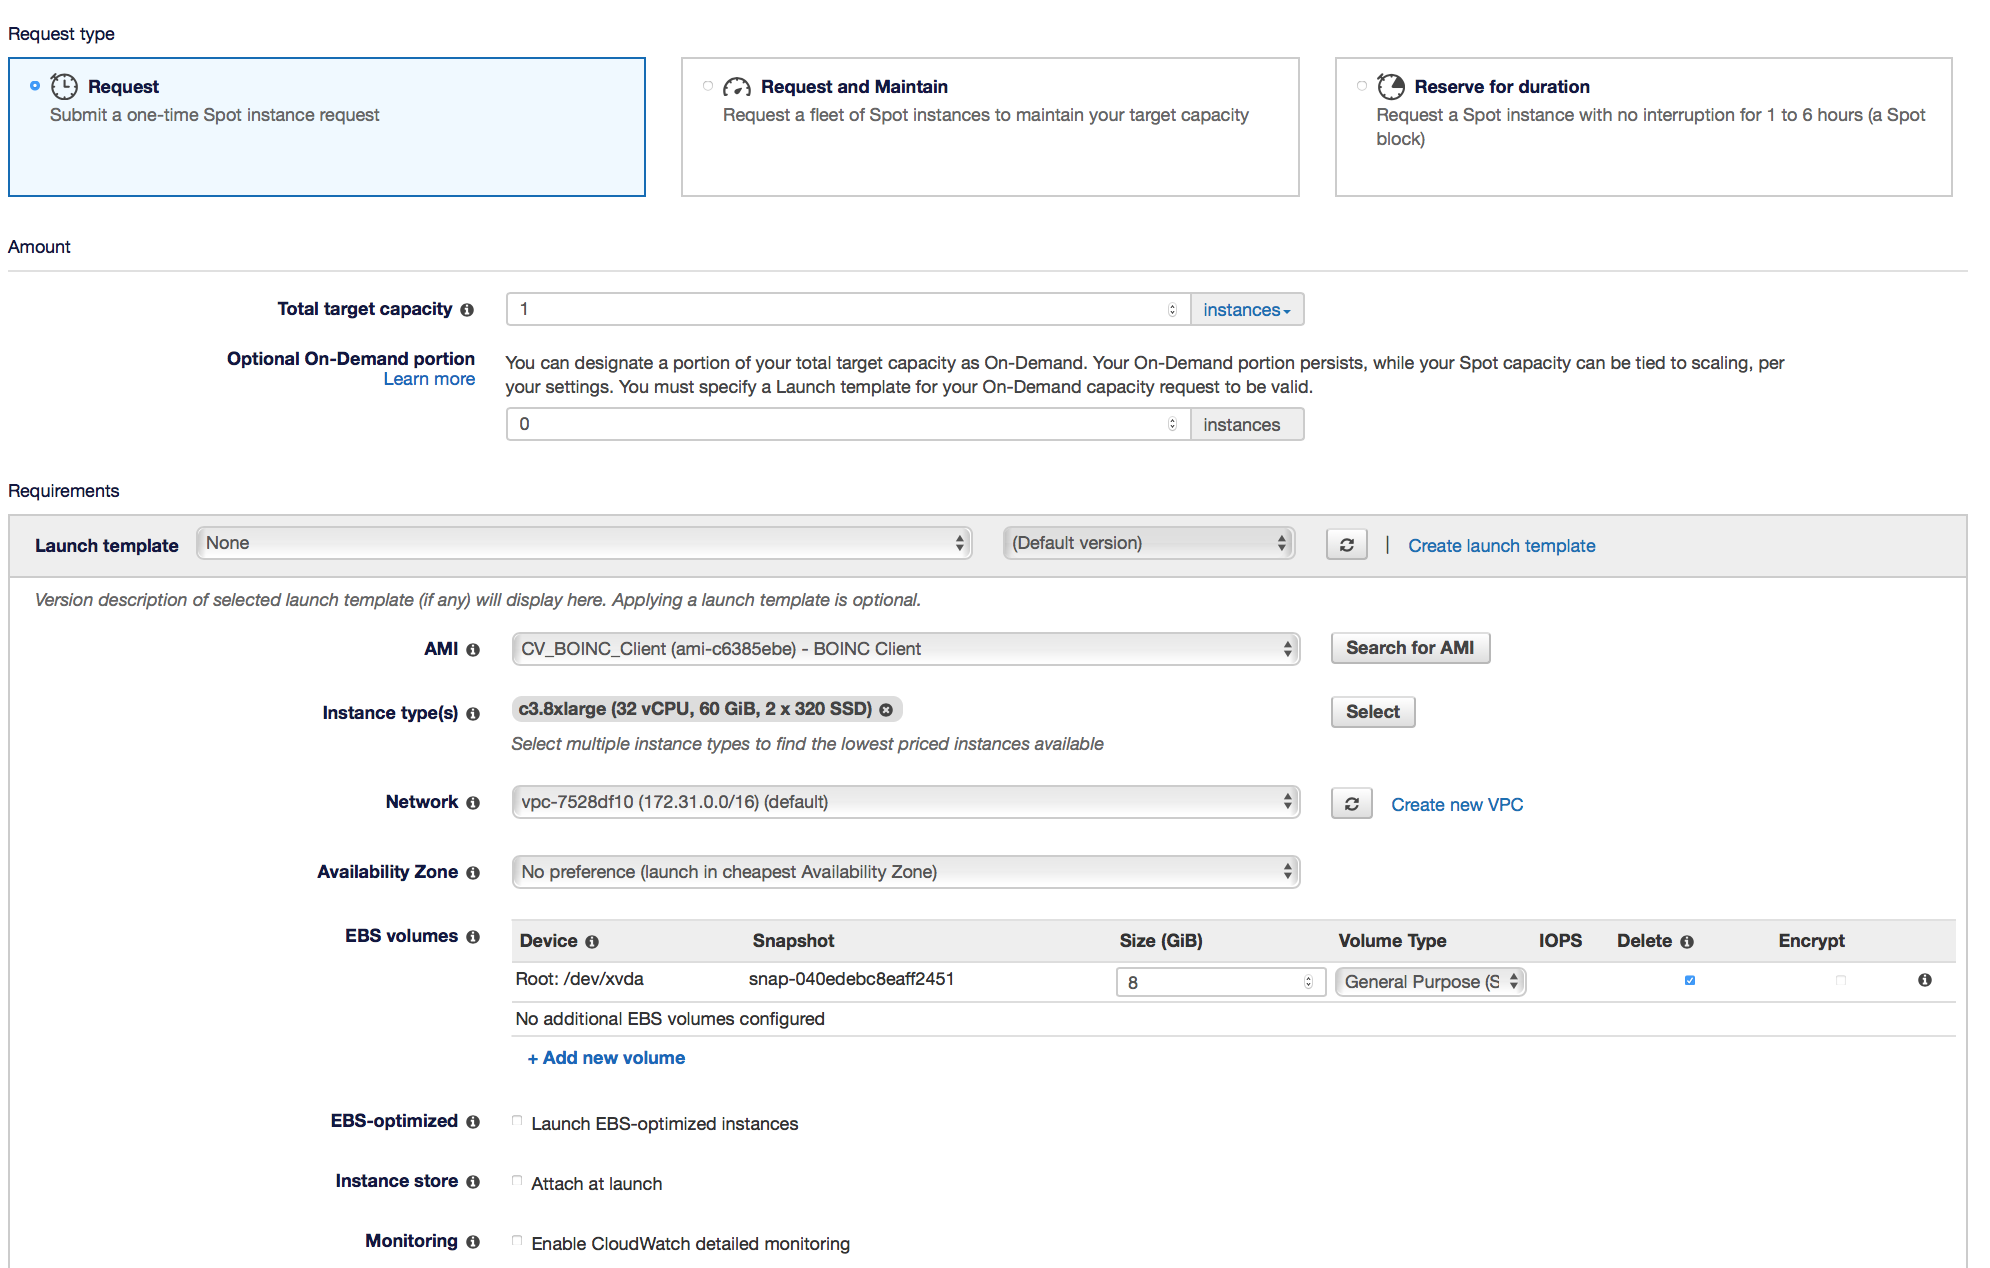The width and height of the screenshot is (1990, 1268).
Task: Click the Search for AMI button
Action: [1409, 648]
